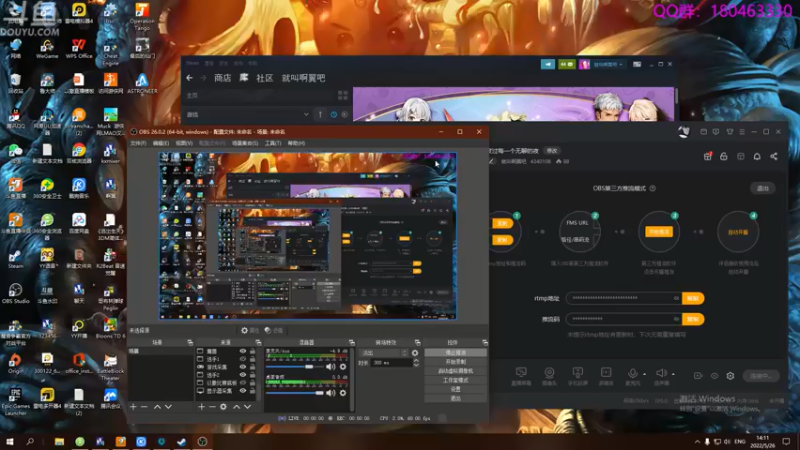Click 停止推流 in OBS controls
Viewport: 800px width, 450px height.
click(x=455, y=353)
